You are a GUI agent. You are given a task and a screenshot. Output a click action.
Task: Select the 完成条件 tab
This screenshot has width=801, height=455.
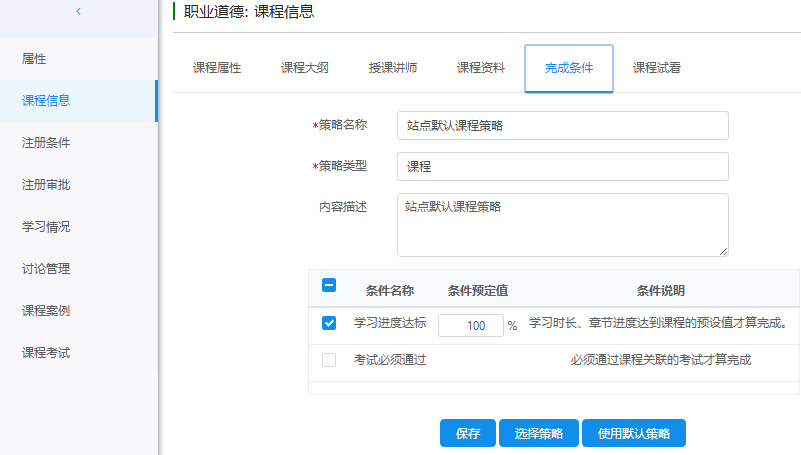coord(569,68)
